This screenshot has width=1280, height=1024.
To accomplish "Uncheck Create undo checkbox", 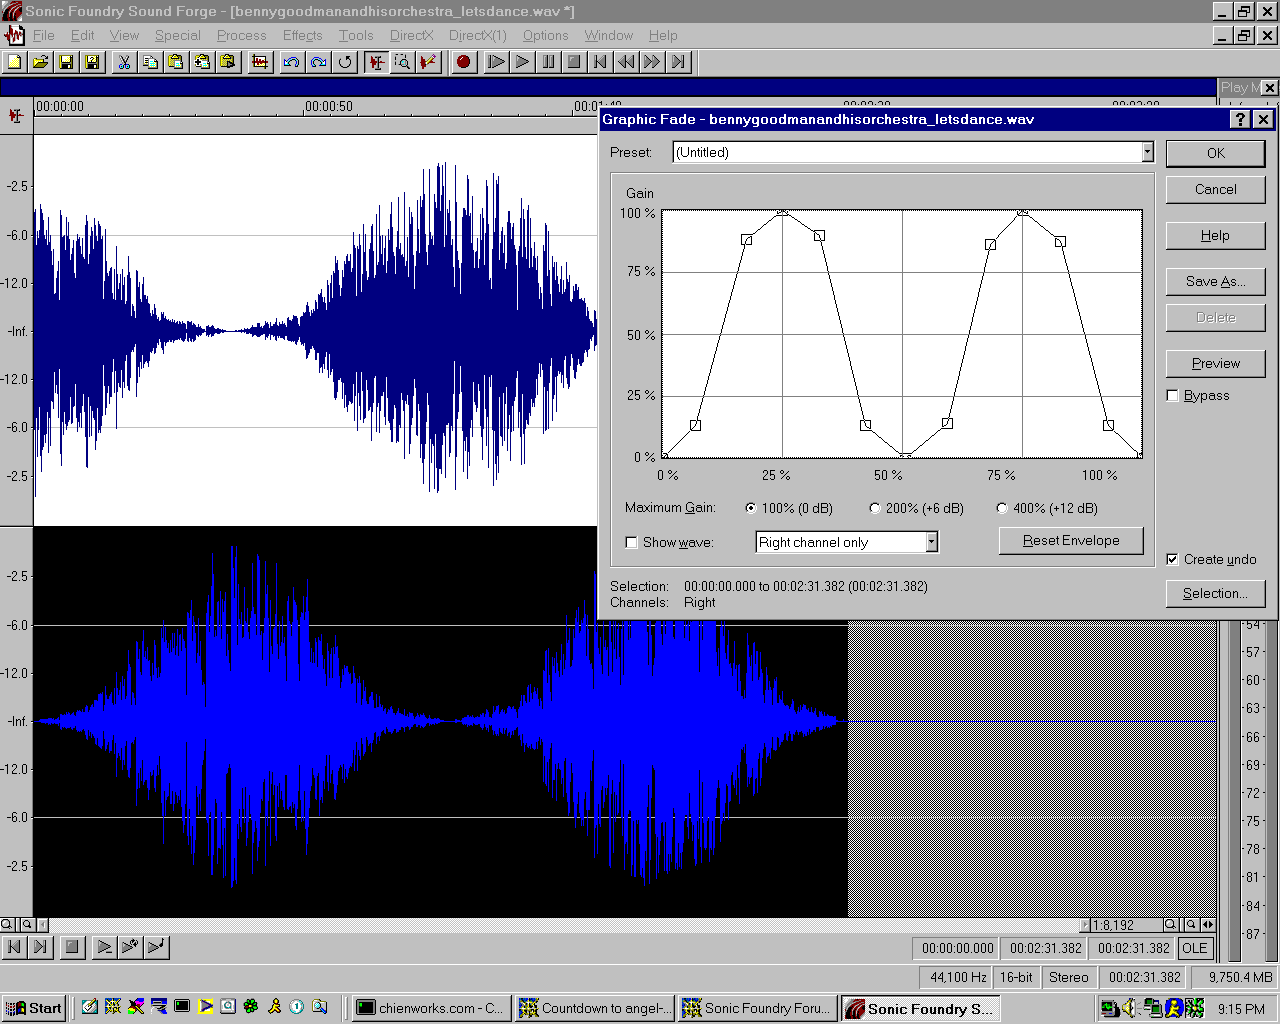I will point(1173,559).
